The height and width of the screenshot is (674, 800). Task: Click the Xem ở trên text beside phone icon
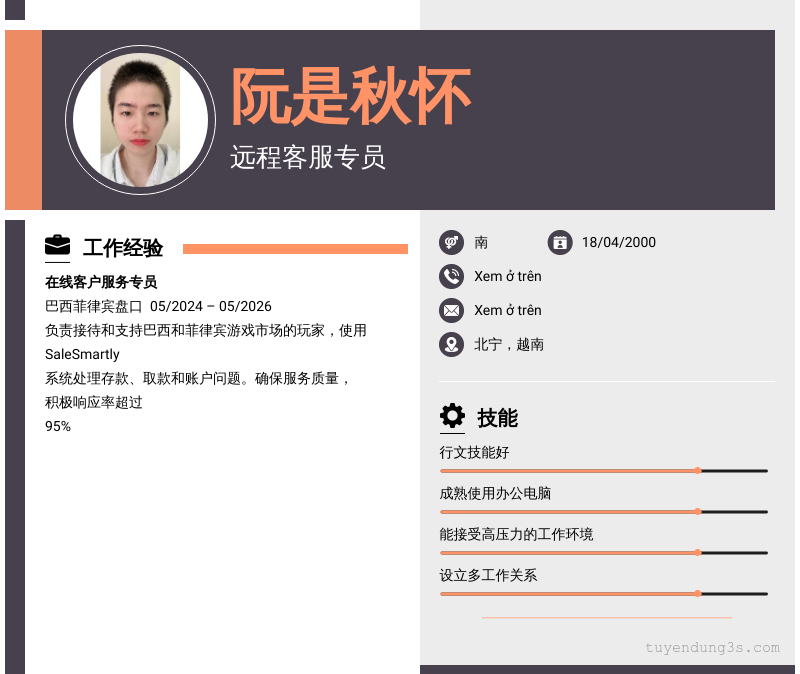(x=508, y=277)
